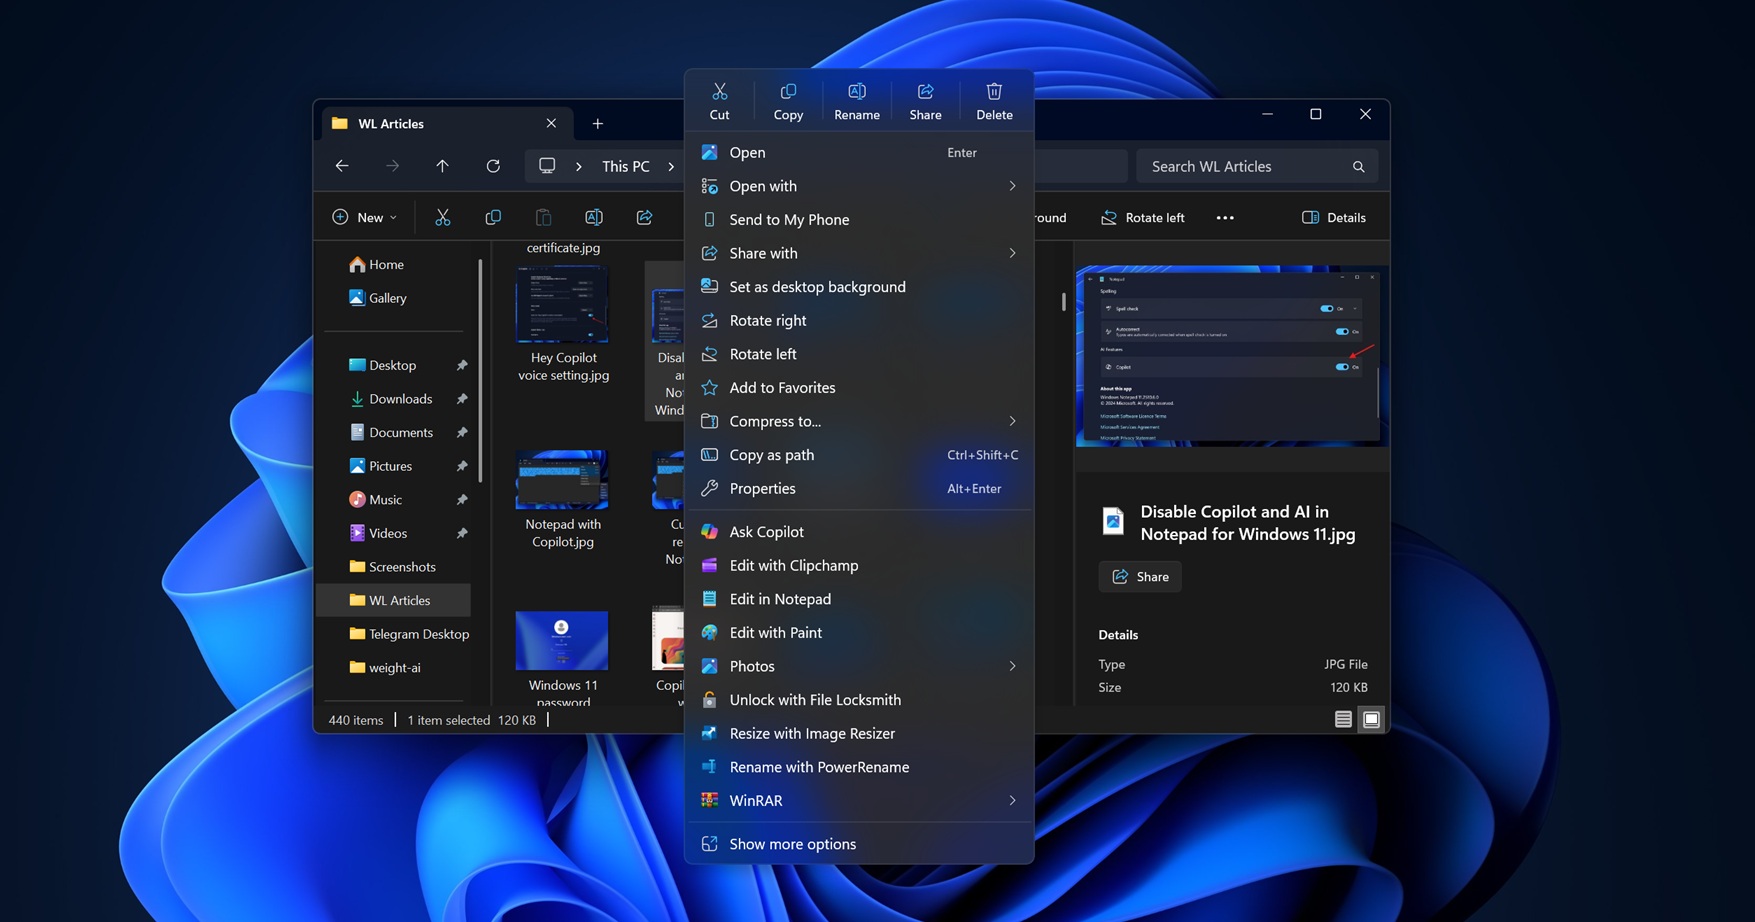
Task: Refresh the WL Articles folder
Action: (x=492, y=166)
